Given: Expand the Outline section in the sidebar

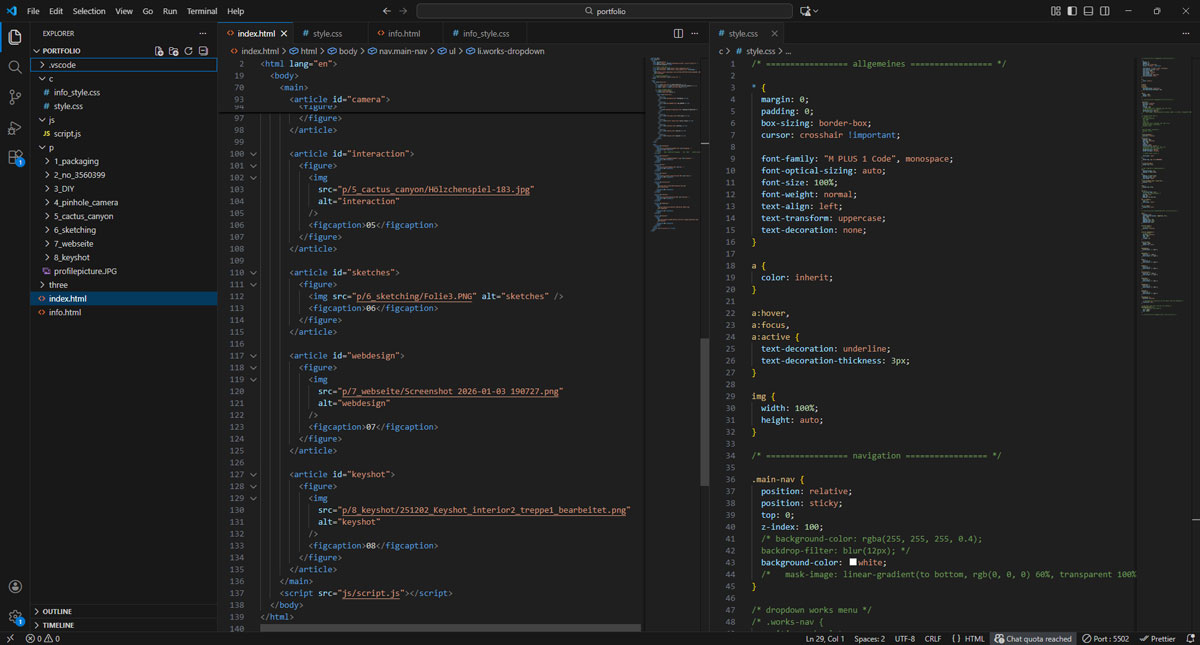Looking at the screenshot, I should [x=55, y=611].
